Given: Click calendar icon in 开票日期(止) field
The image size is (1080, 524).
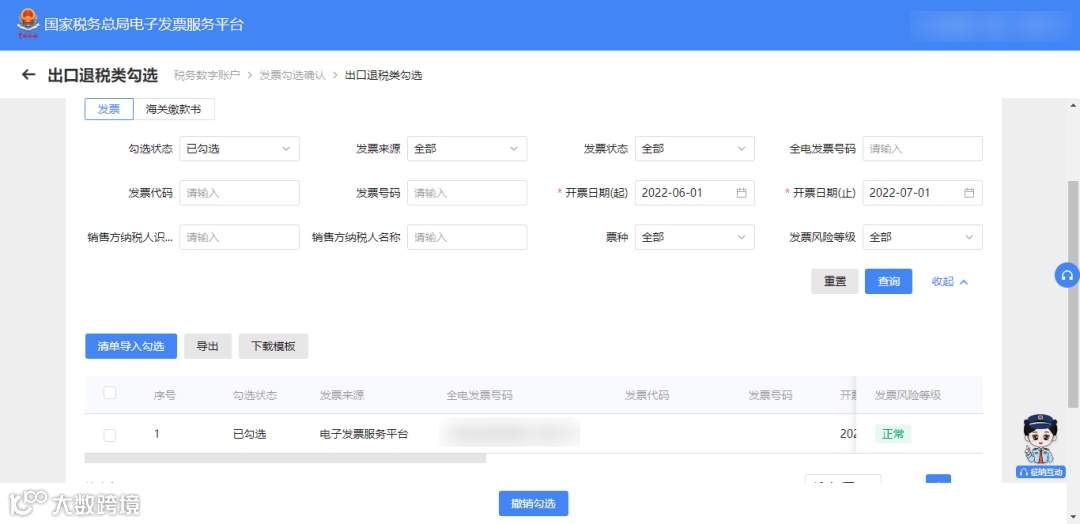Looking at the screenshot, I should (968, 193).
